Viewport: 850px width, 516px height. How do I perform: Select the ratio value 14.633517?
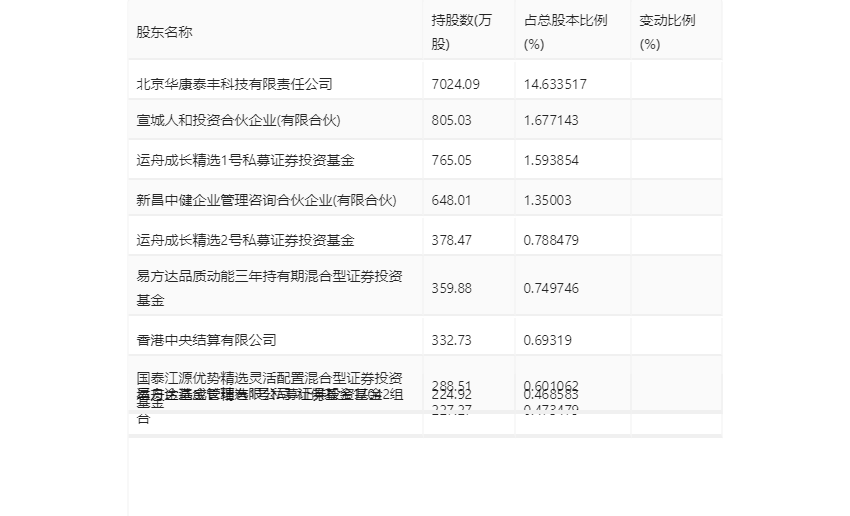[555, 84]
